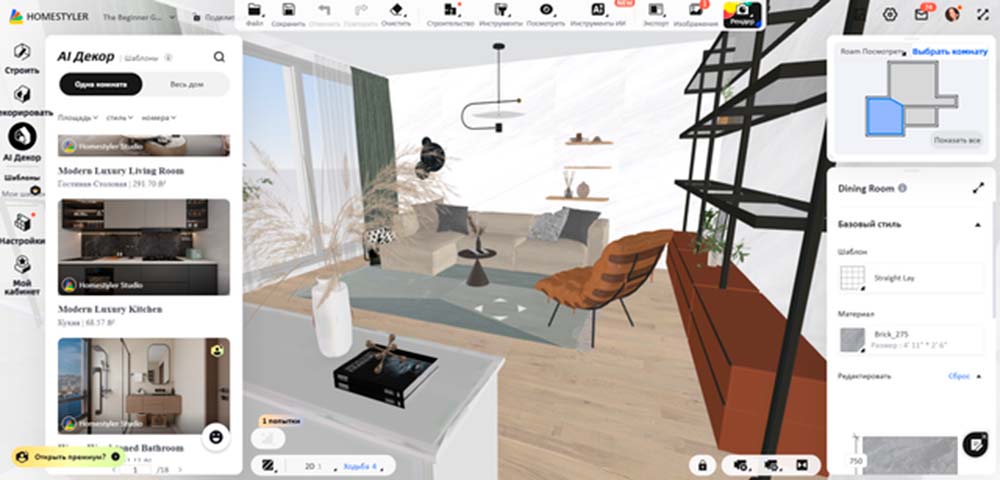Click the Show all button
This screenshot has width=1000, height=480.
957,140
